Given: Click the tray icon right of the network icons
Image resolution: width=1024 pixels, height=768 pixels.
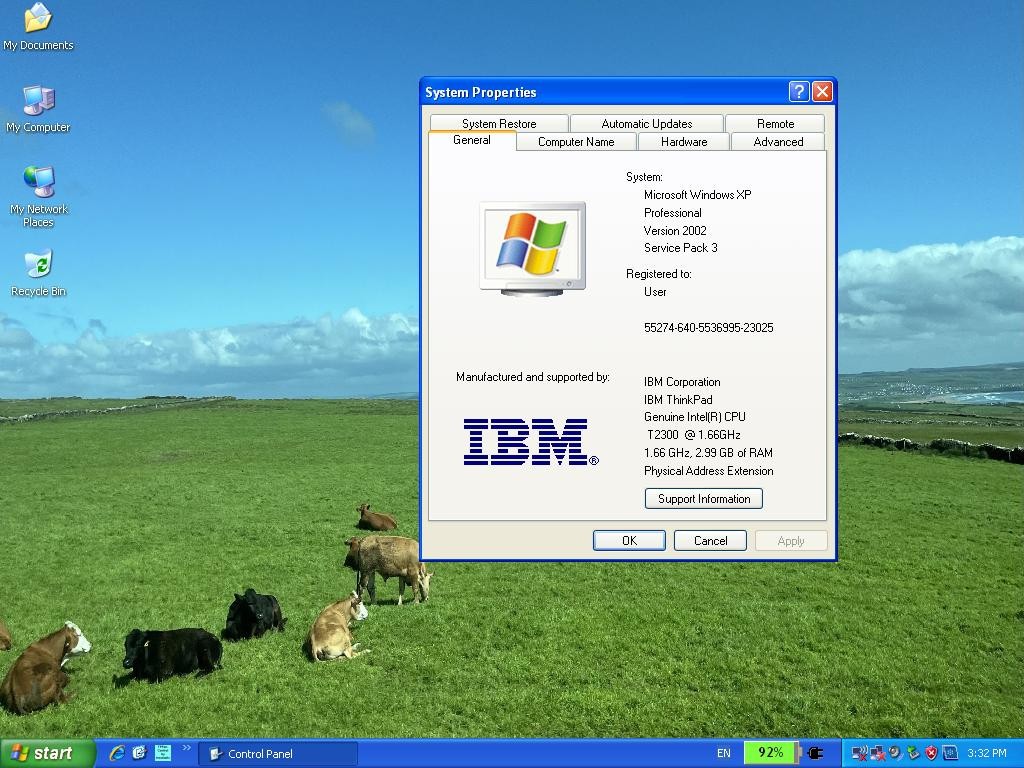Looking at the screenshot, I should coord(895,753).
